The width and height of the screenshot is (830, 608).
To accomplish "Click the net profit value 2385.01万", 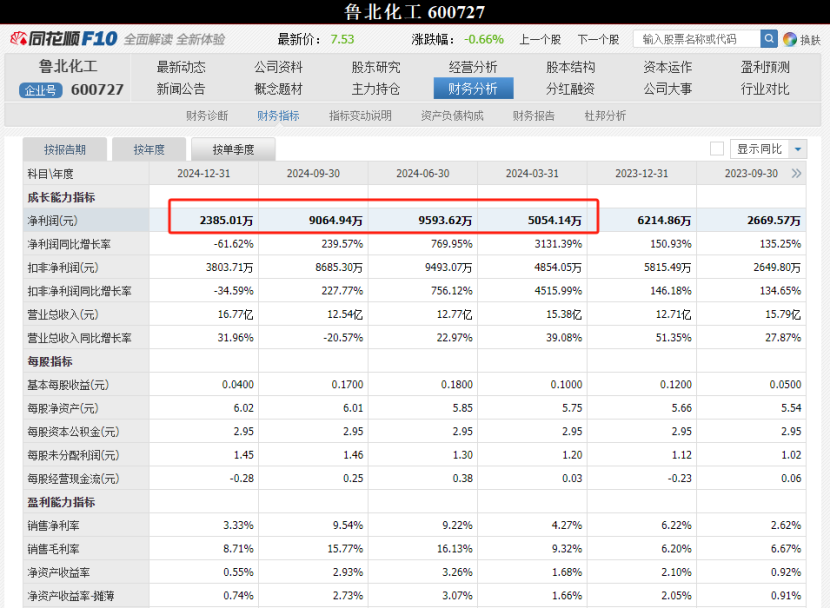I will pyautogui.click(x=227, y=221).
